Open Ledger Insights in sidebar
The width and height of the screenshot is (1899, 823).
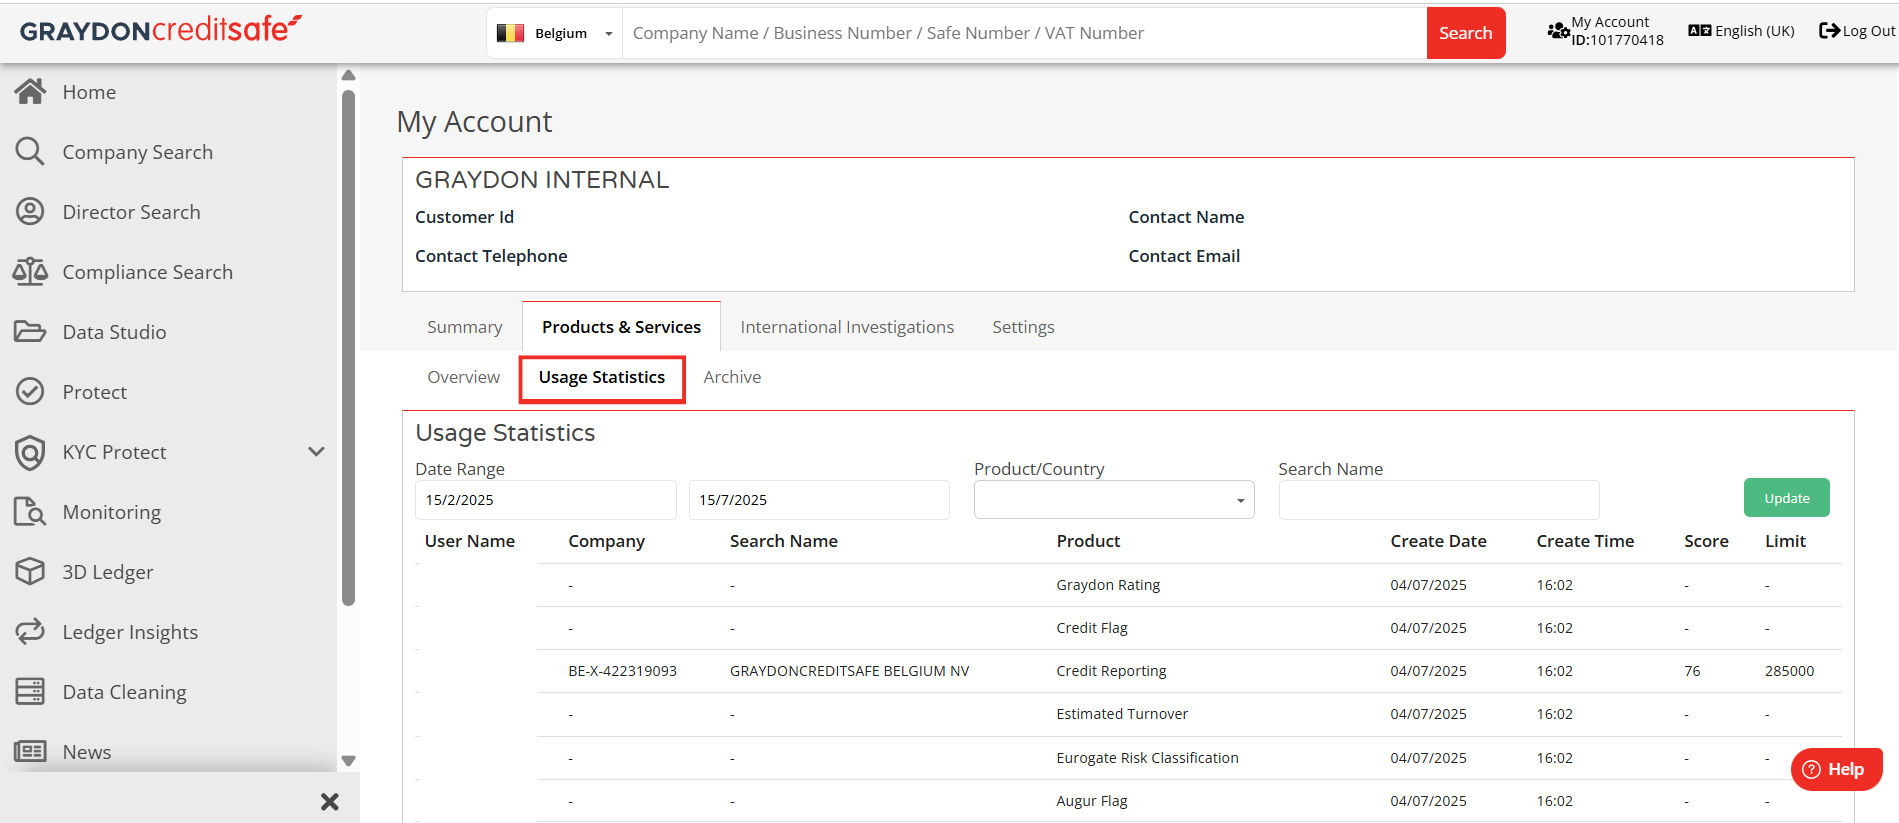click(x=130, y=632)
